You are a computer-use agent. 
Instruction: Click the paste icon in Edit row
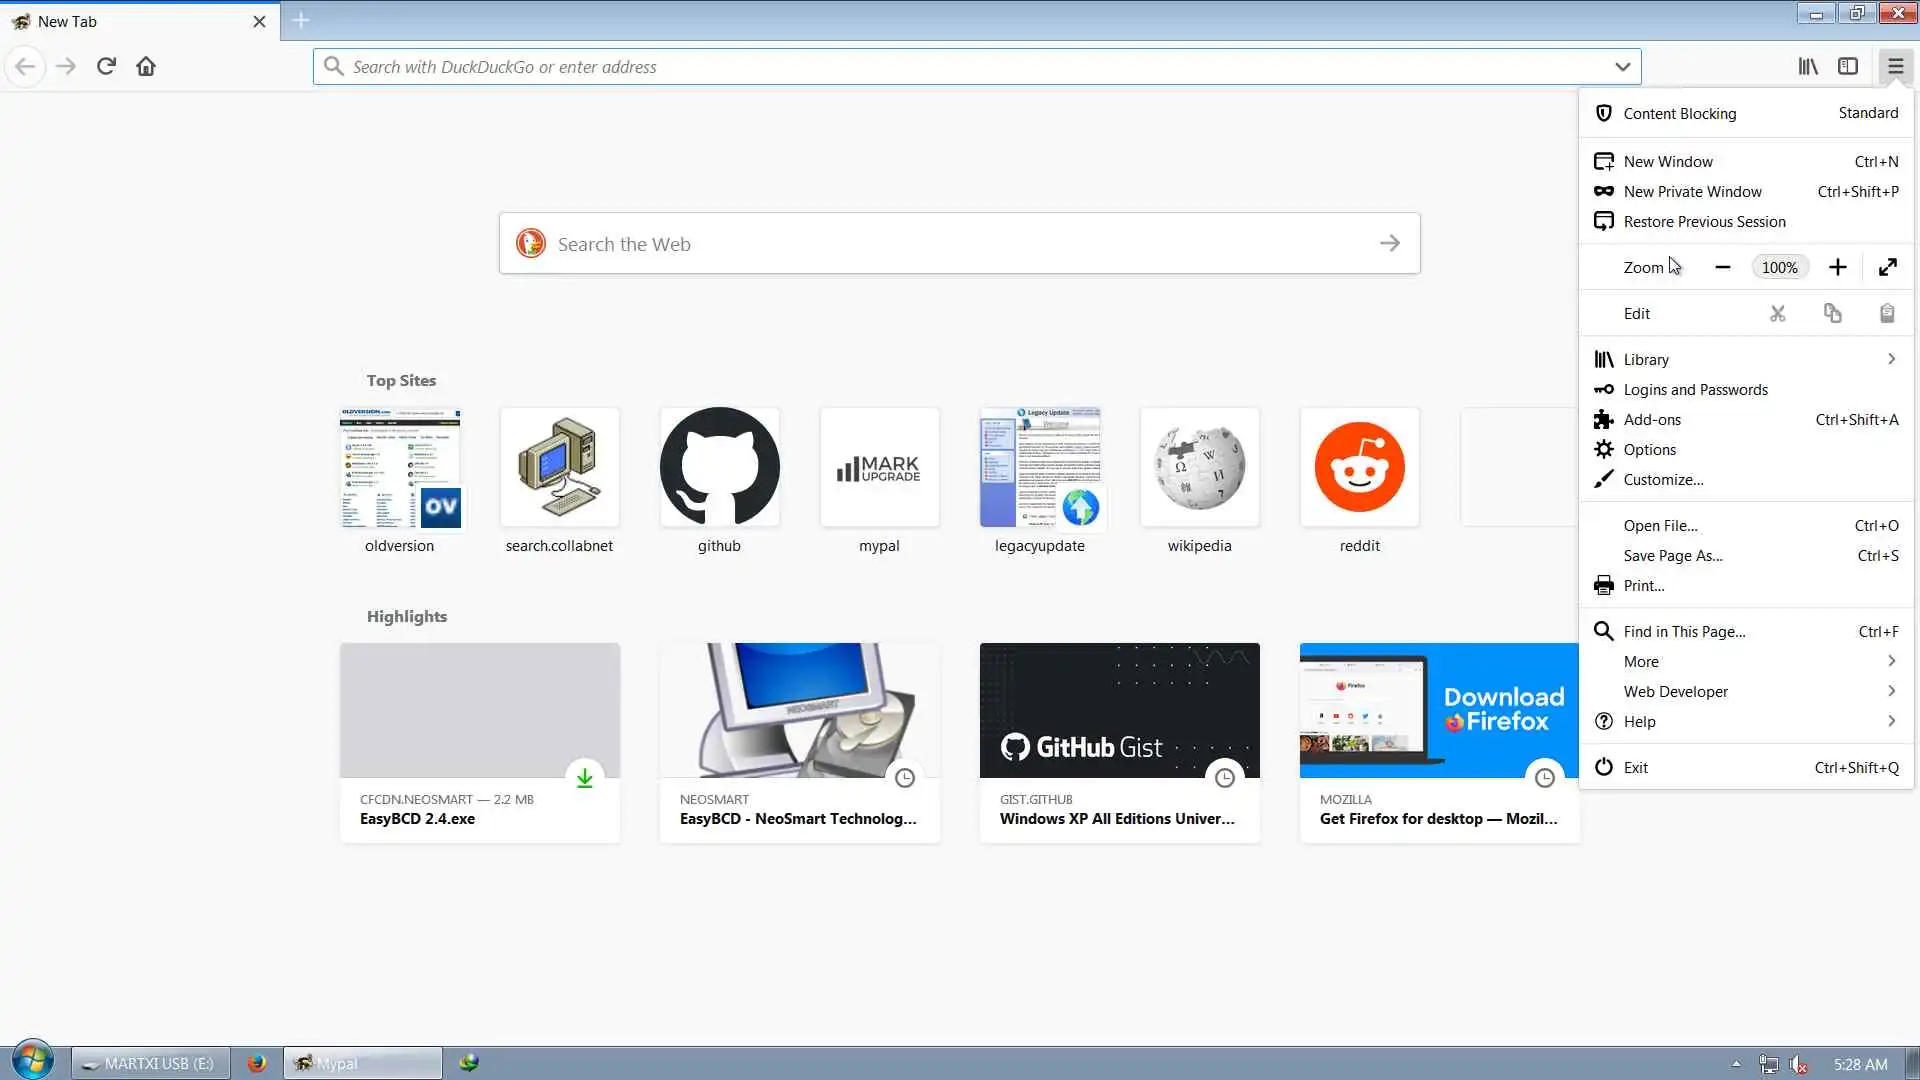coord(1886,313)
